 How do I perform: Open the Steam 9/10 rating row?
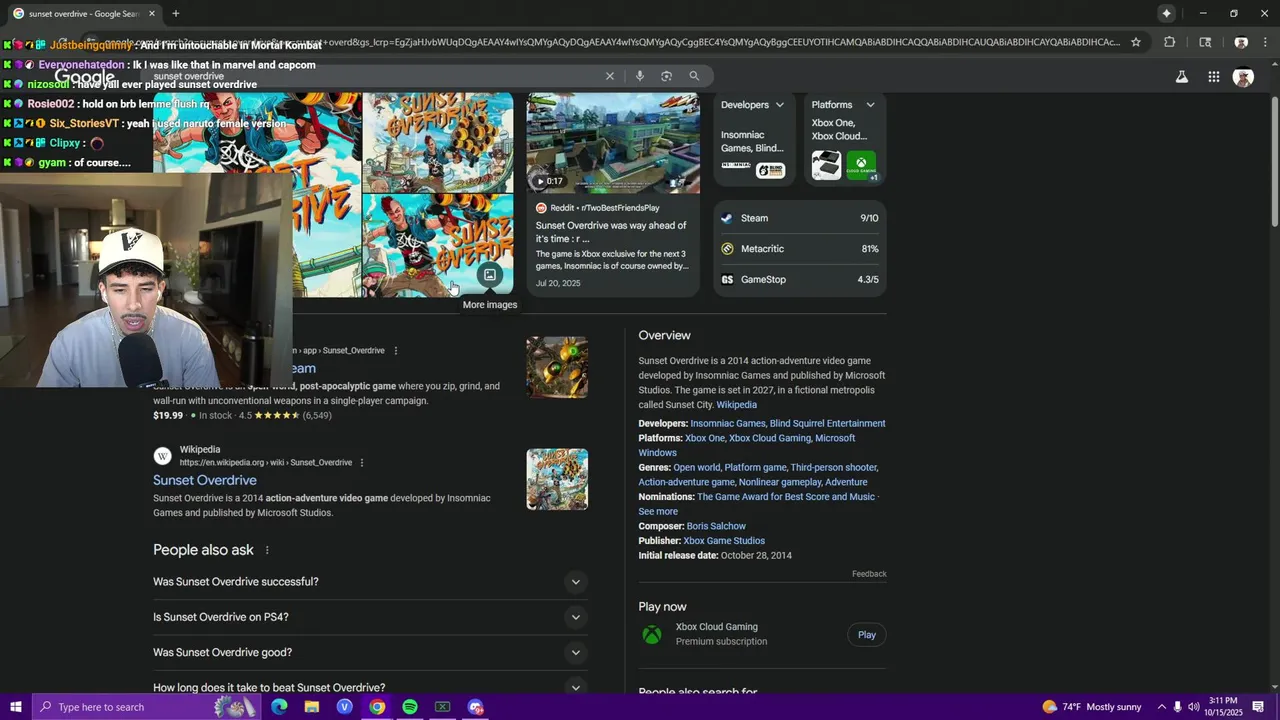pos(800,218)
